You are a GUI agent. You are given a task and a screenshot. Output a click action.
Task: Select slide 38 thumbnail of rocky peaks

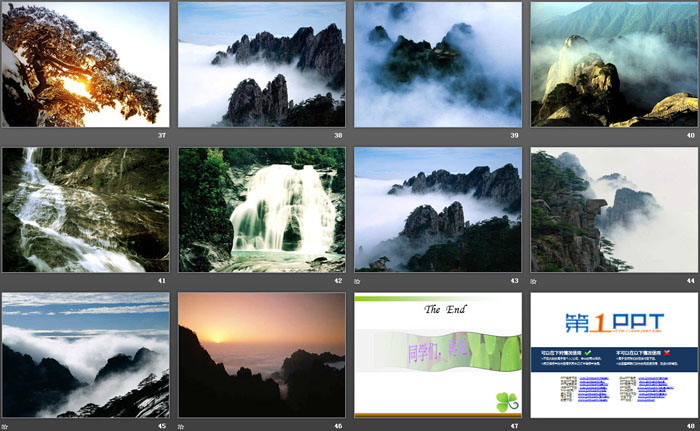(262, 64)
